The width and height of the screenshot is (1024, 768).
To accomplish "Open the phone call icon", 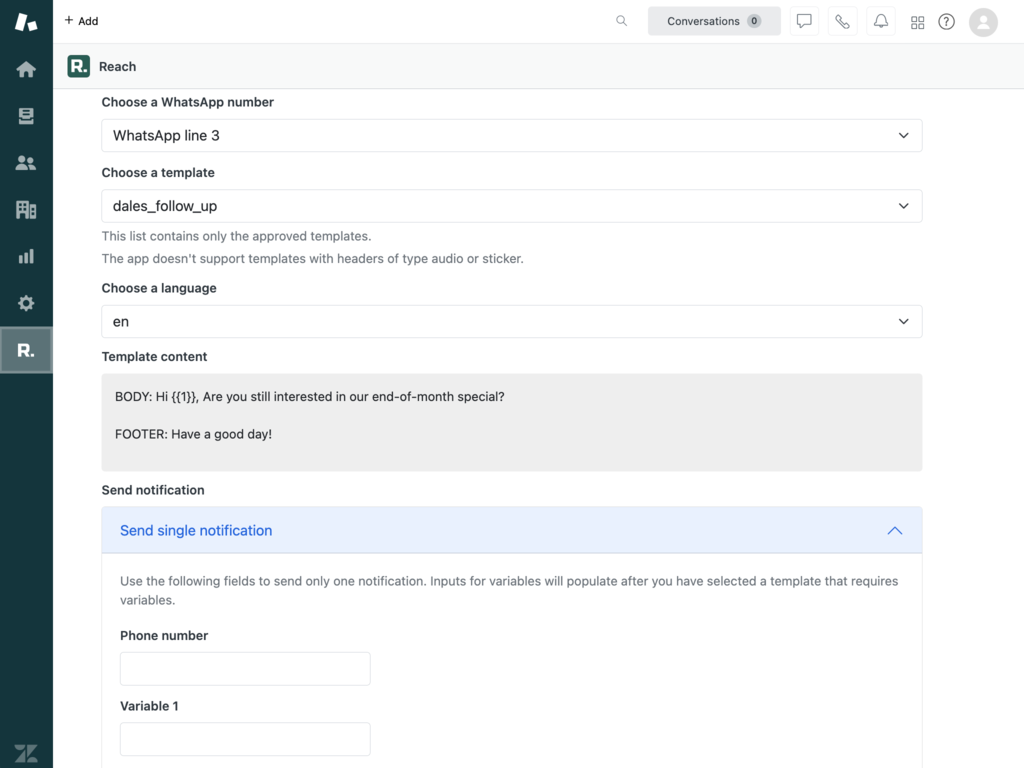I will [842, 21].
